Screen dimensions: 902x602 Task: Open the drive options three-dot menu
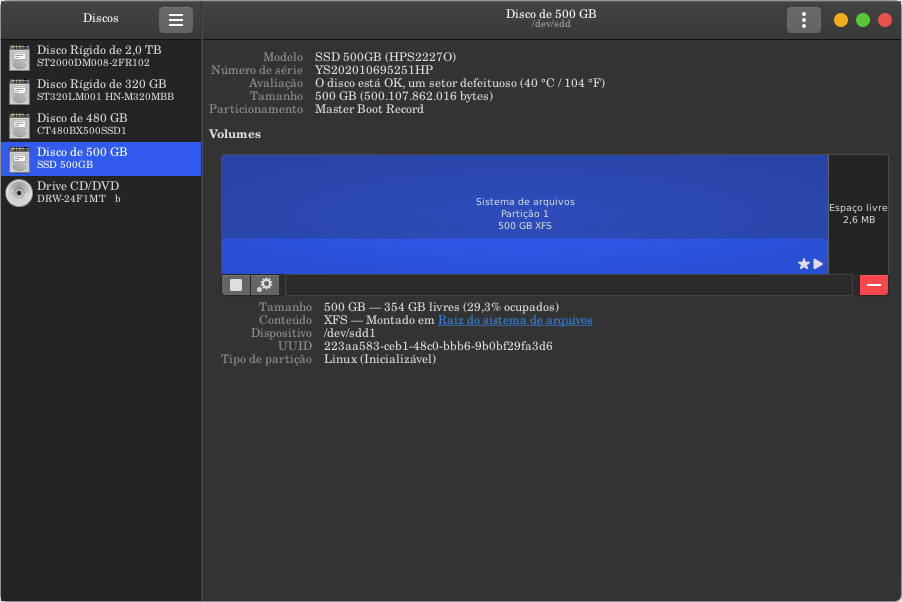tap(804, 20)
